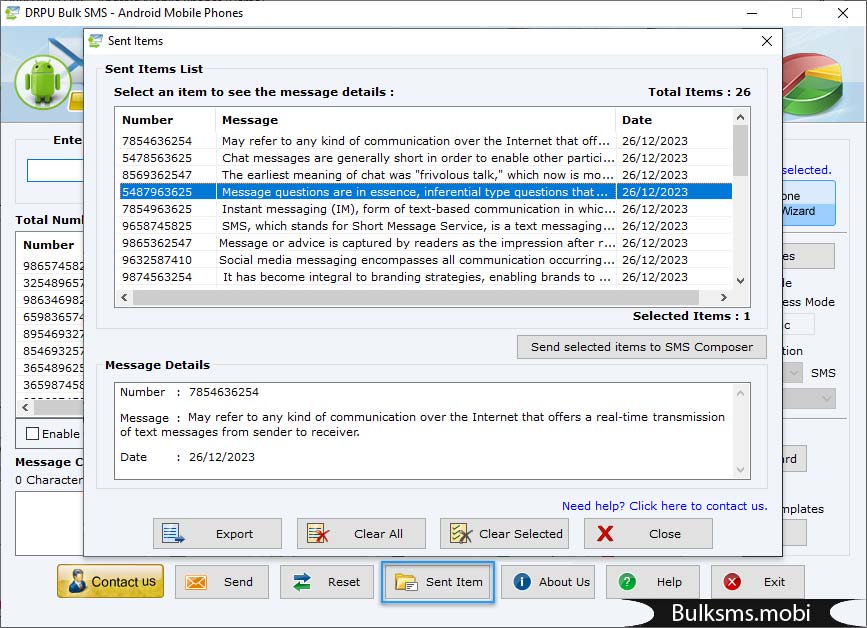Click message 'Social media messaging encompasses' cell
The image size is (867, 628).
[x=416, y=260]
